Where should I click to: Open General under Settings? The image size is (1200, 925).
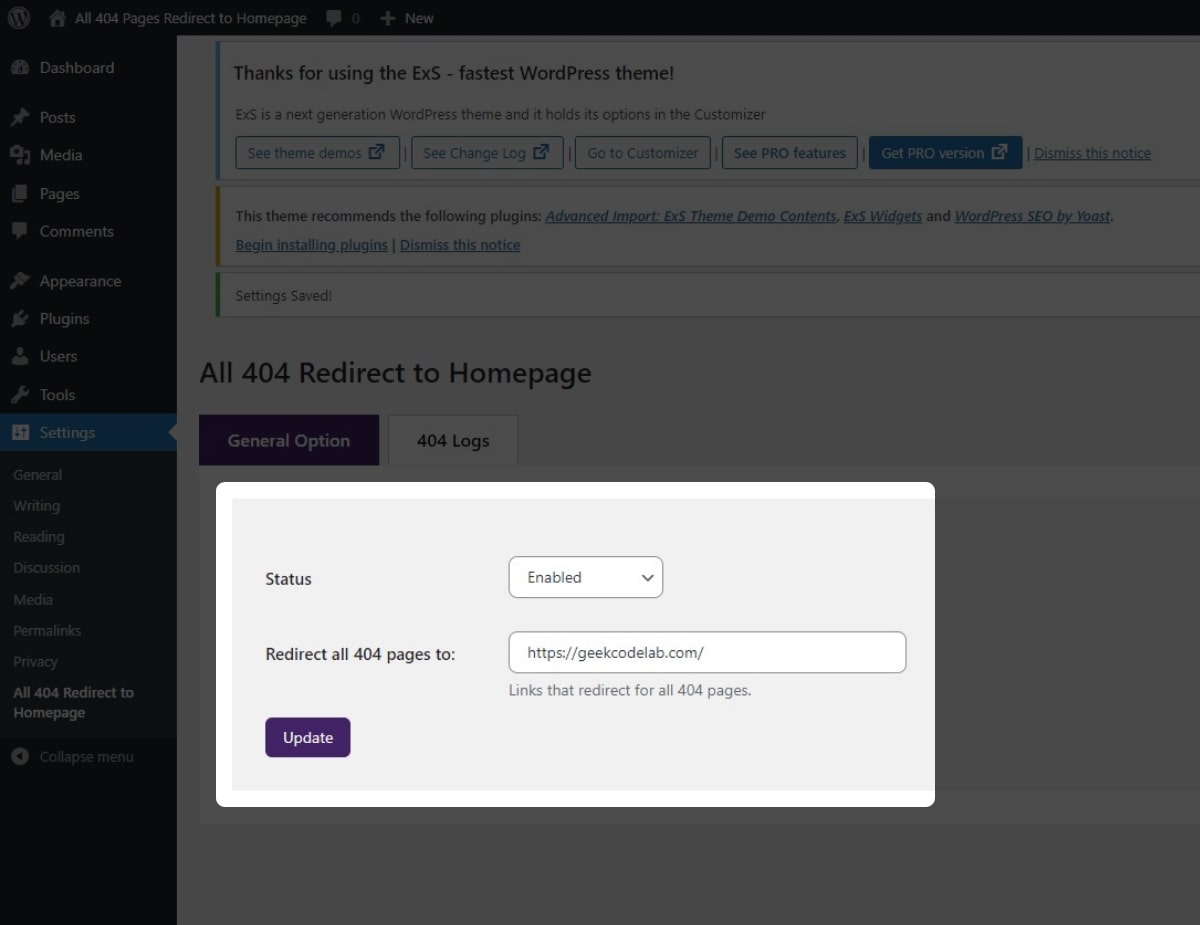(38, 475)
